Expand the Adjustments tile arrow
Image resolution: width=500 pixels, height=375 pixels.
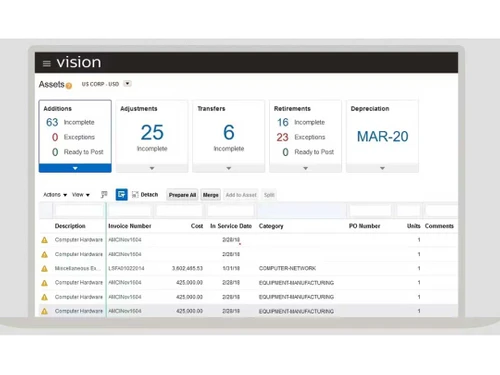(x=152, y=168)
